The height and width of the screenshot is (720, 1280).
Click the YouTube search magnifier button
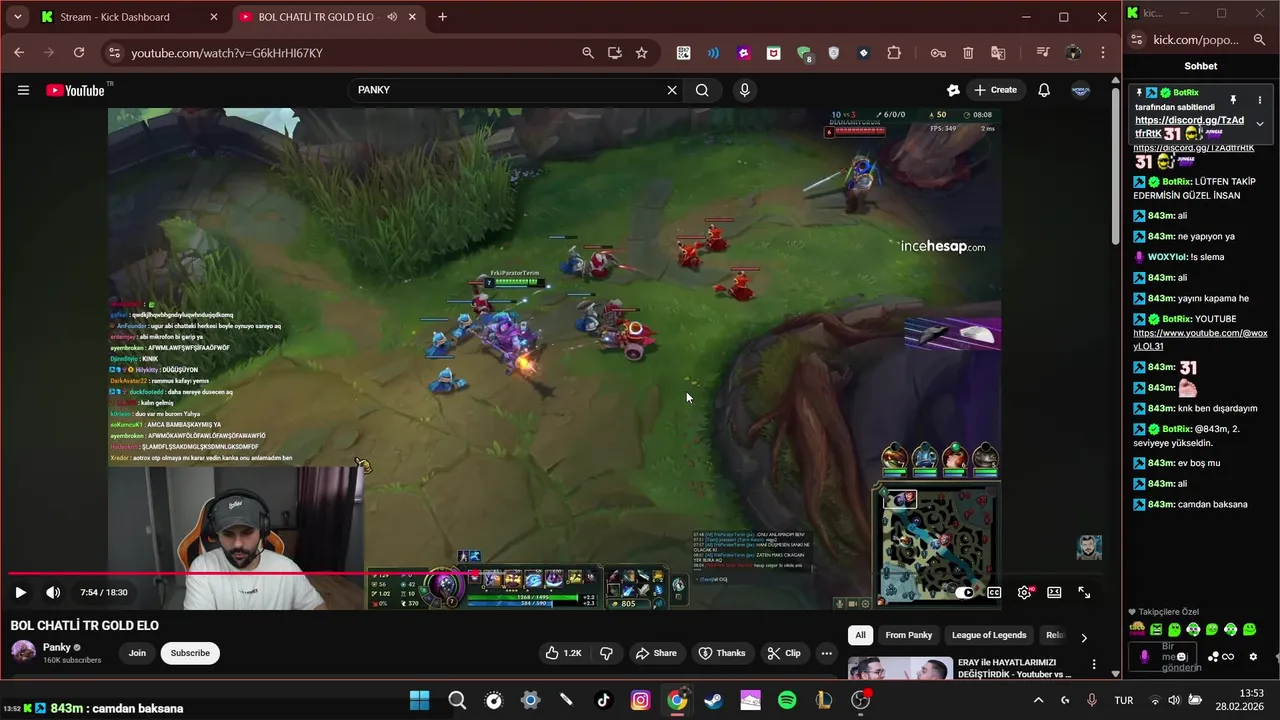click(702, 90)
